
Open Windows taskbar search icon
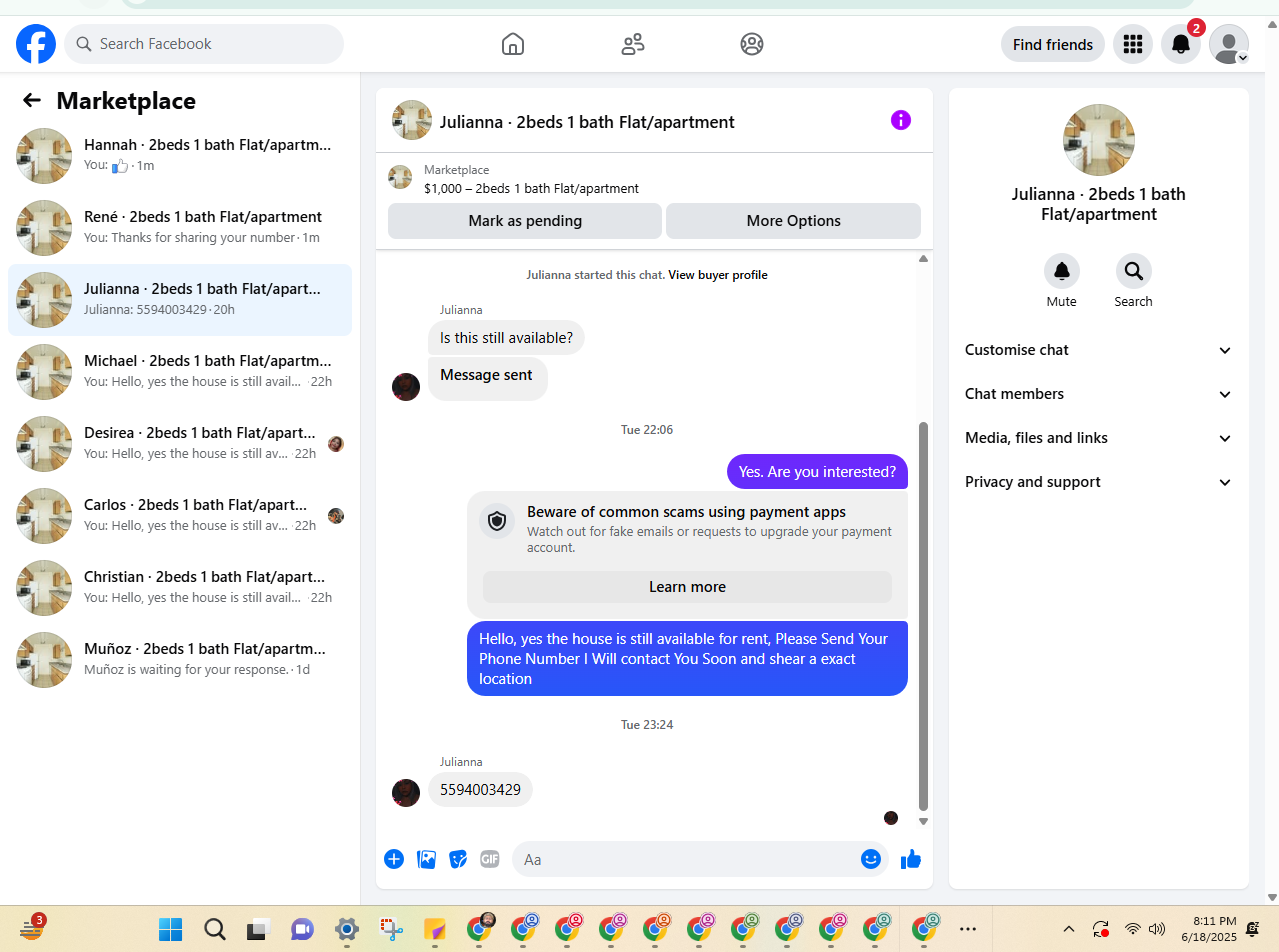[215, 929]
